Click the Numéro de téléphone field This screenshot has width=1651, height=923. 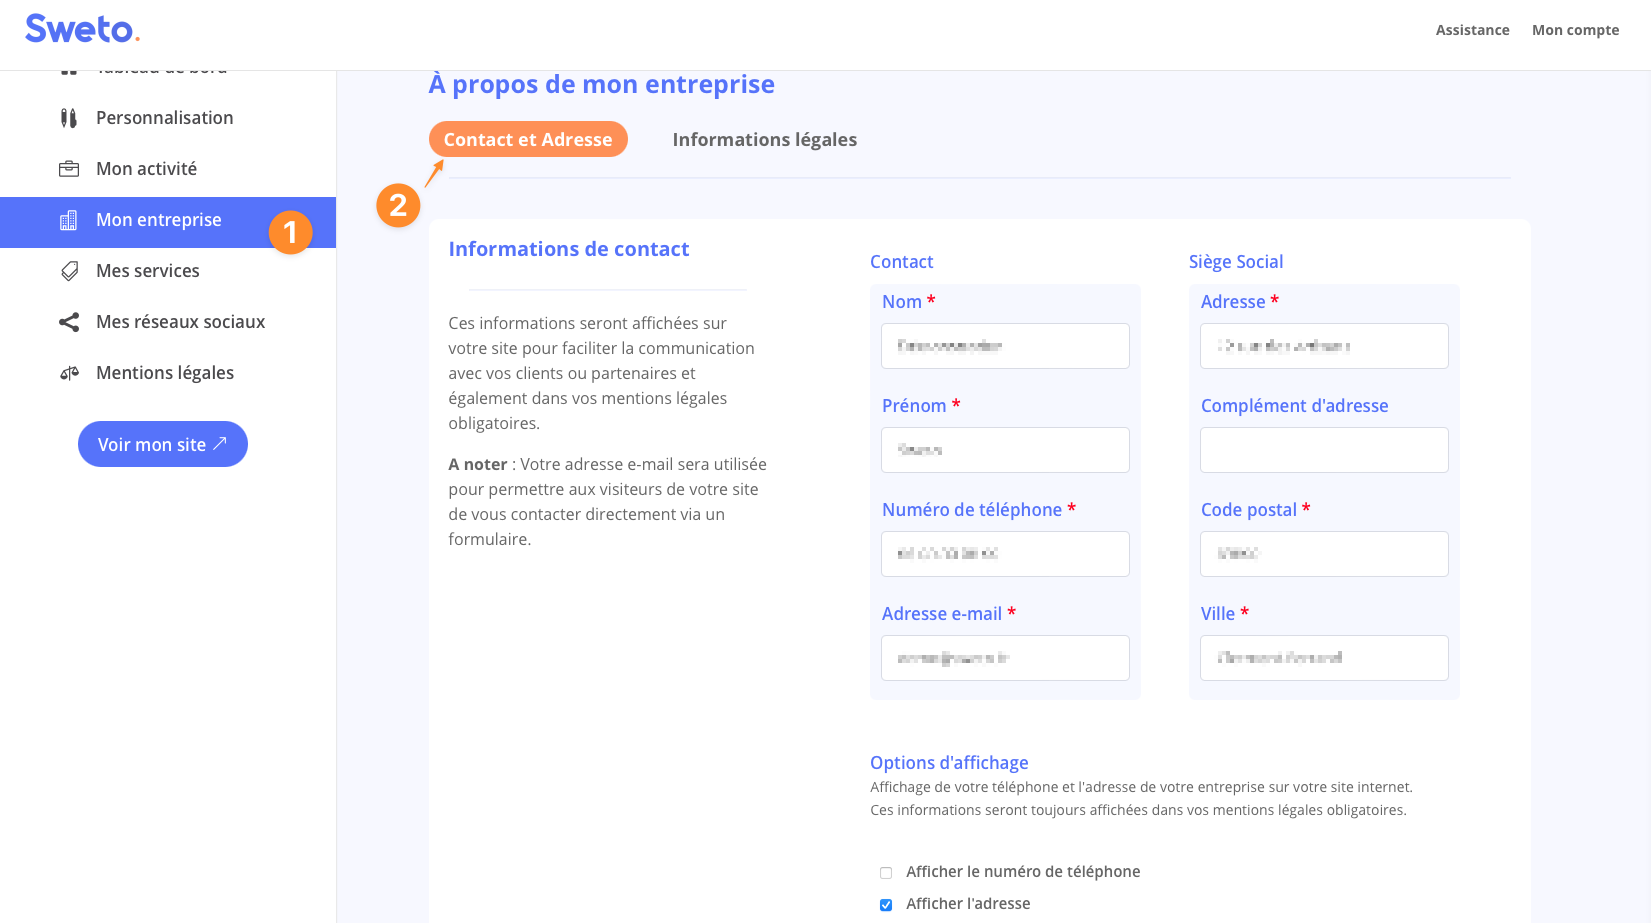(x=1005, y=554)
